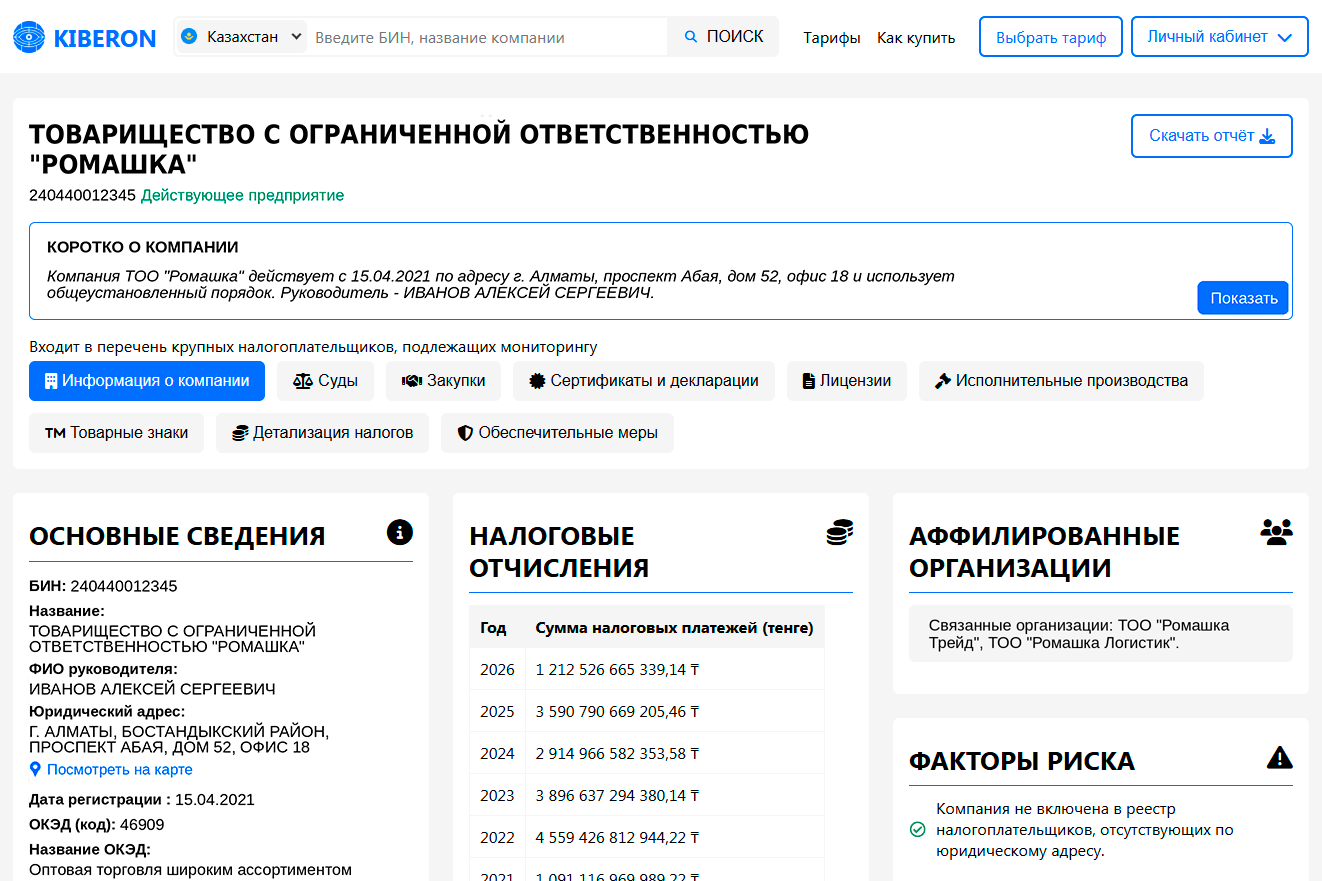
Task: Click the 2024 tax amount 2 914 966 582 353,58
Action: (617, 753)
